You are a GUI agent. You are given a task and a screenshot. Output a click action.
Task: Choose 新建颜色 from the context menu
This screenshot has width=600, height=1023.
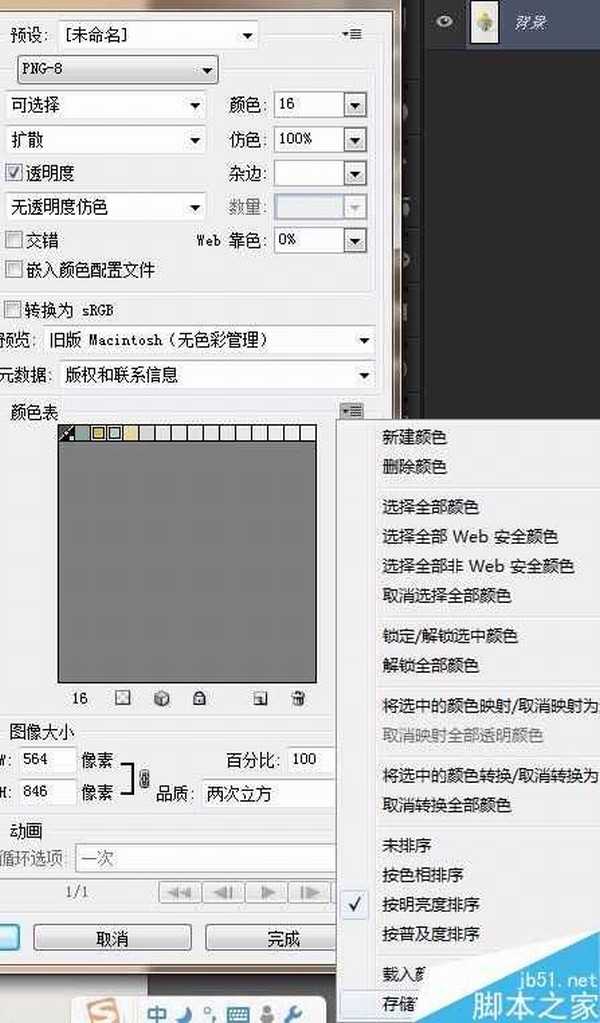point(414,437)
